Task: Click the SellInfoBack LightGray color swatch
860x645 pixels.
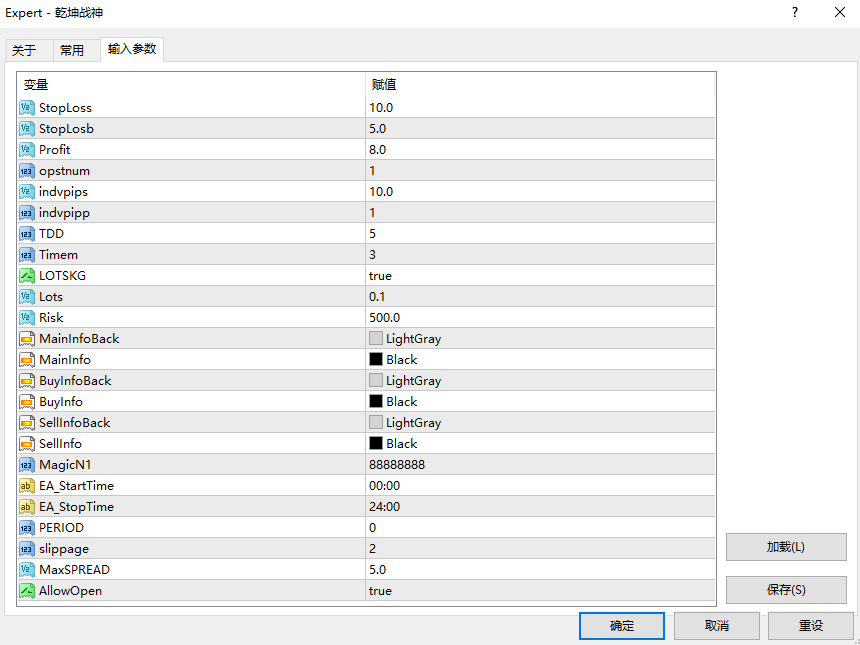Action: (376, 423)
